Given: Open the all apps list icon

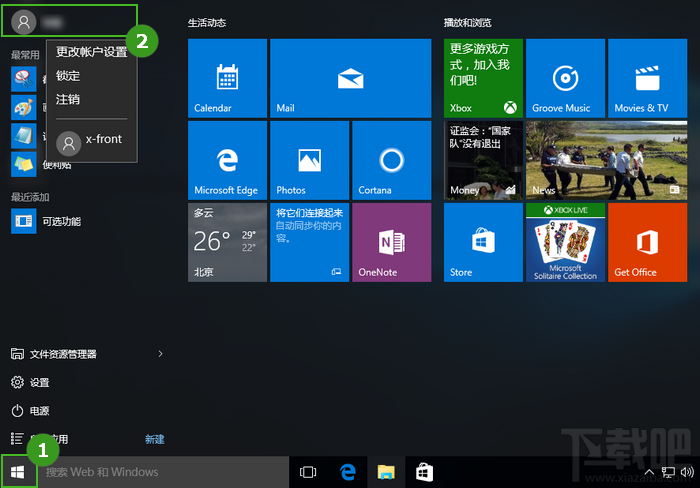Looking at the screenshot, I should 17,439.
